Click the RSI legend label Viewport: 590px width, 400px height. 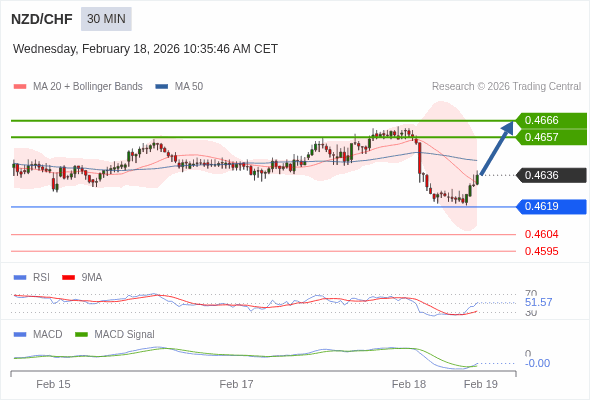click(x=41, y=278)
